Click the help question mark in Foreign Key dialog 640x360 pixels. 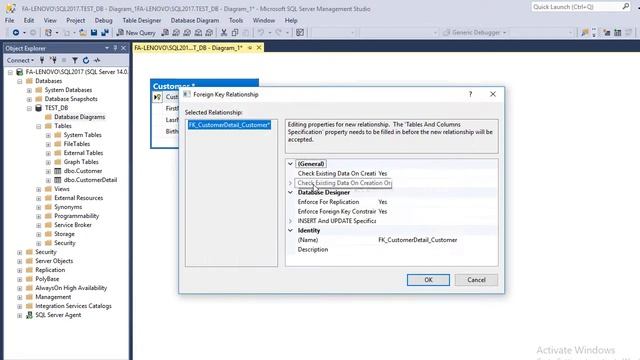(470, 94)
